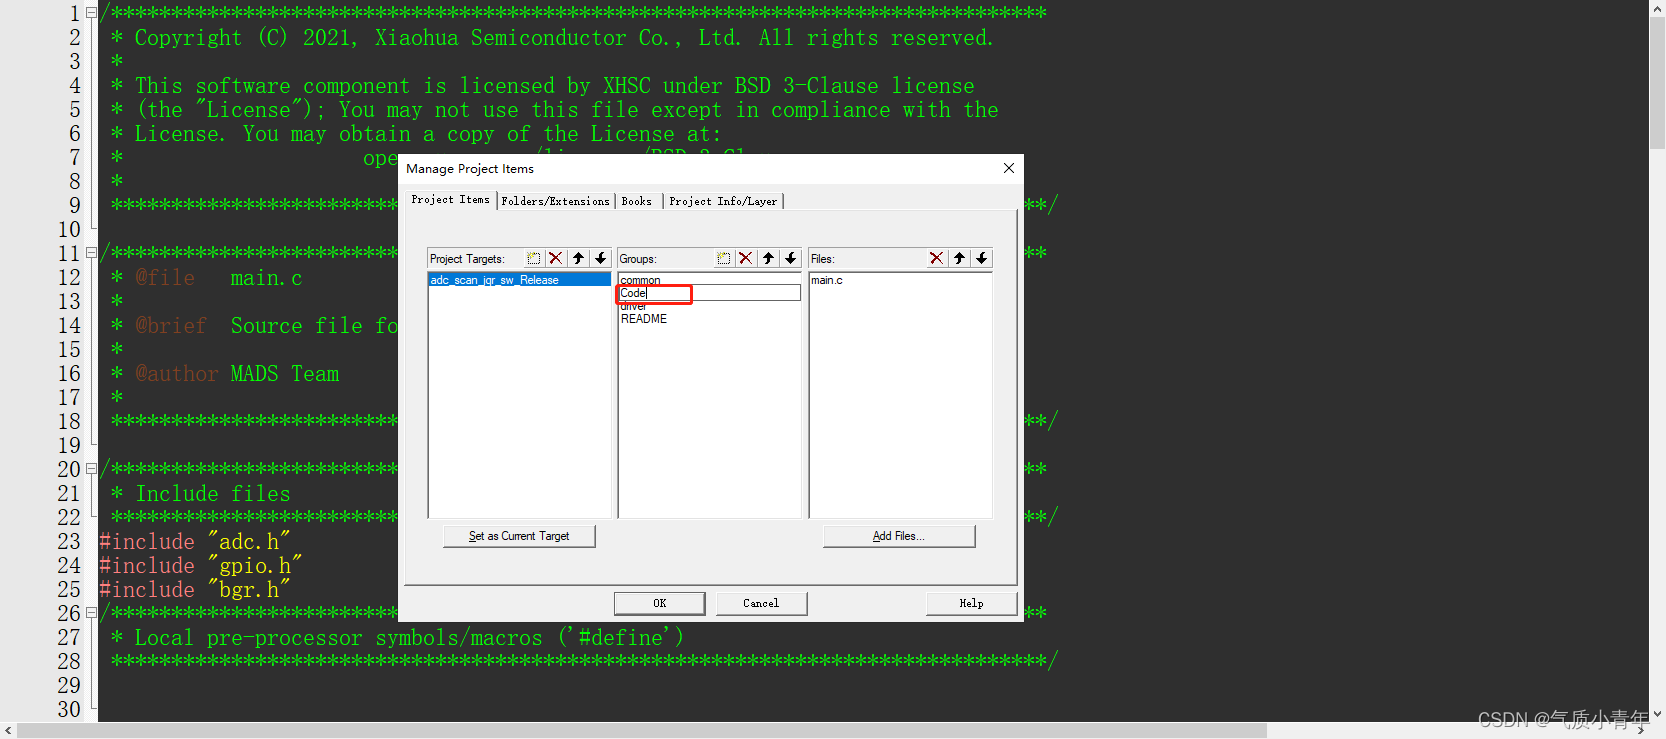
Task: Click the #include "gpio.h" line
Action: [200, 566]
